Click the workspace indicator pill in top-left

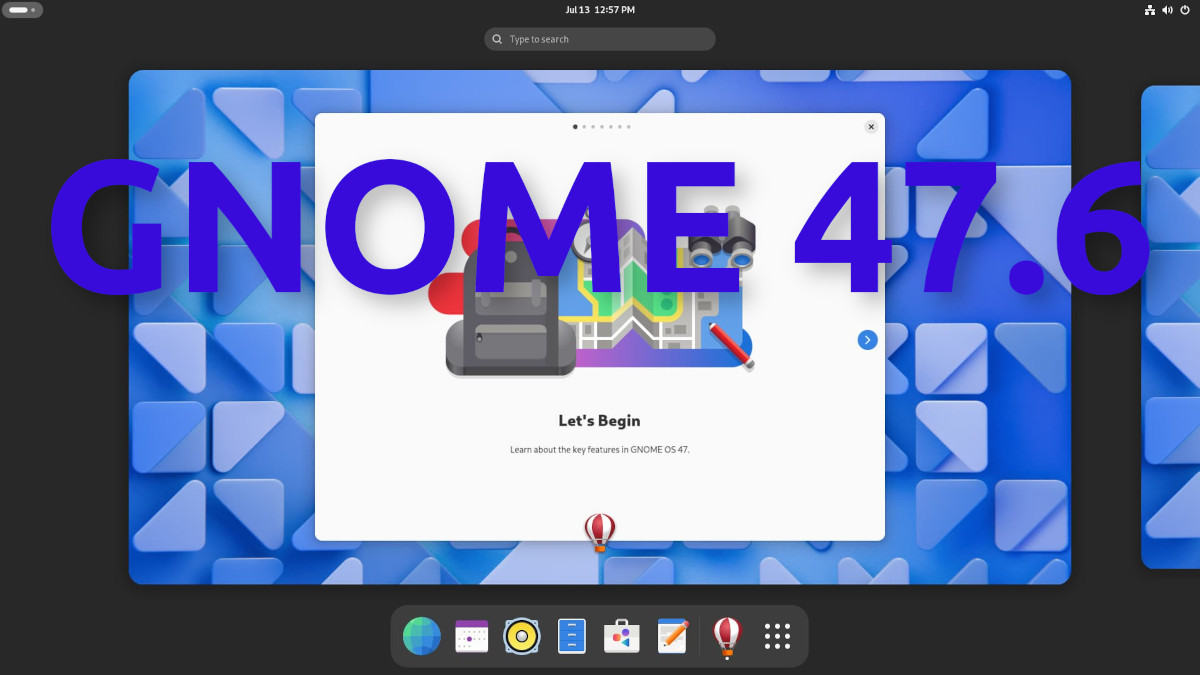23,10
